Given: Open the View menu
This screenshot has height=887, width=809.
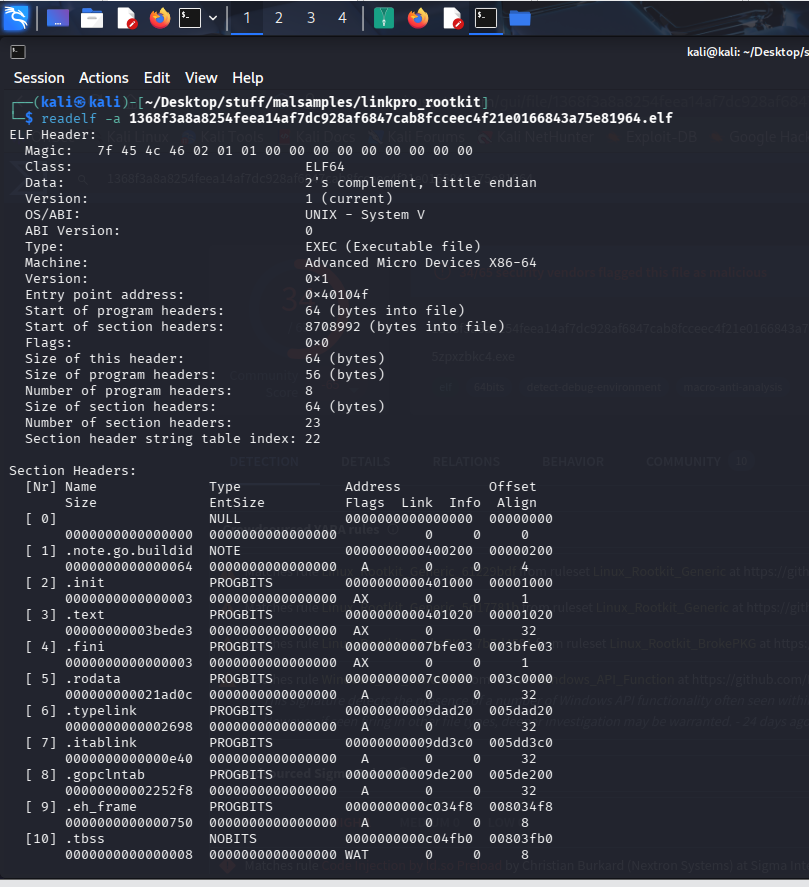Looking at the screenshot, I should click(x=201, y=77).
